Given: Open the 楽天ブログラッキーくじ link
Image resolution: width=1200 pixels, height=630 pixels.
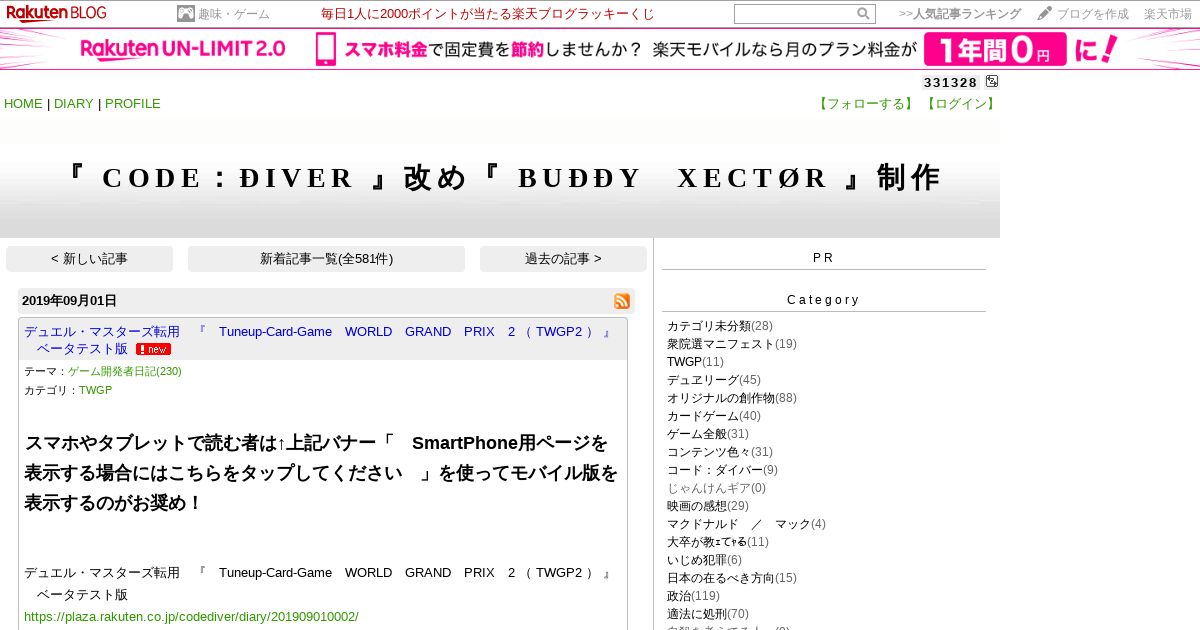Looking at the screenshot, I should 488,14.
